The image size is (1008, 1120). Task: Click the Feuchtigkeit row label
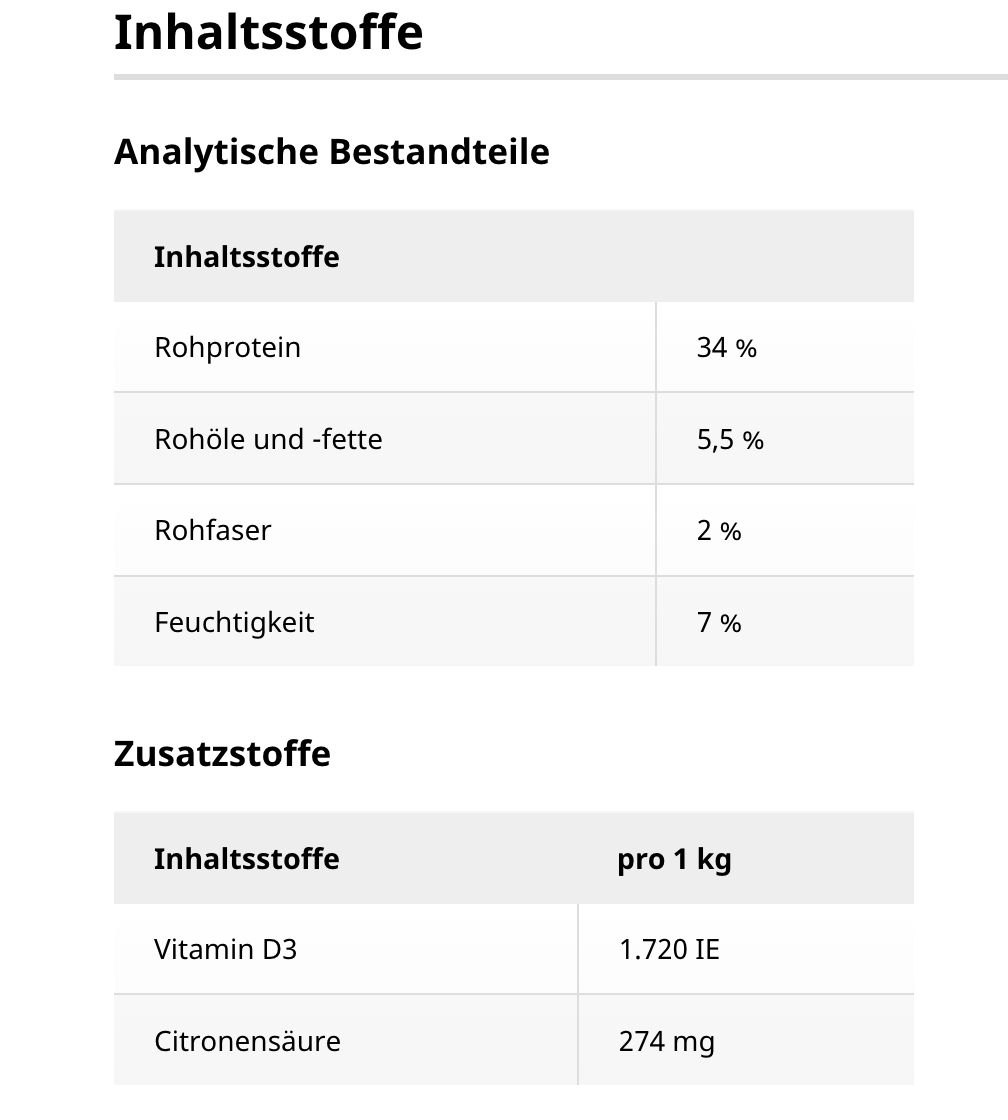[234, 623]
